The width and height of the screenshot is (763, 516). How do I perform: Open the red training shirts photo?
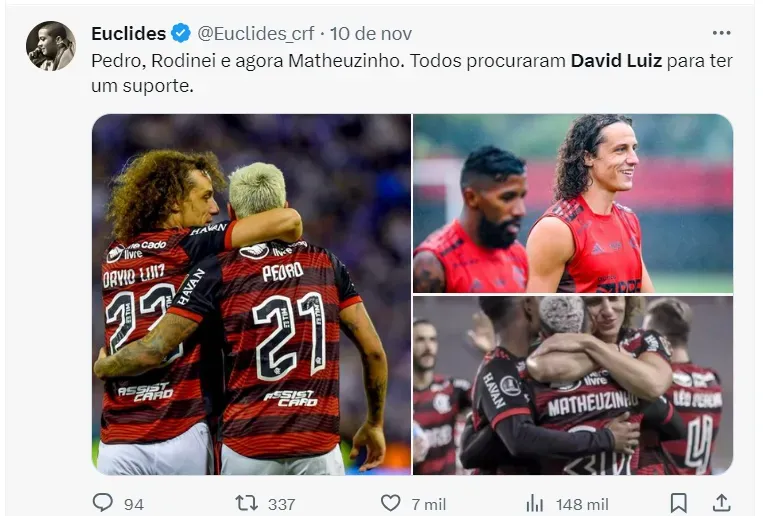click(573, 203)
